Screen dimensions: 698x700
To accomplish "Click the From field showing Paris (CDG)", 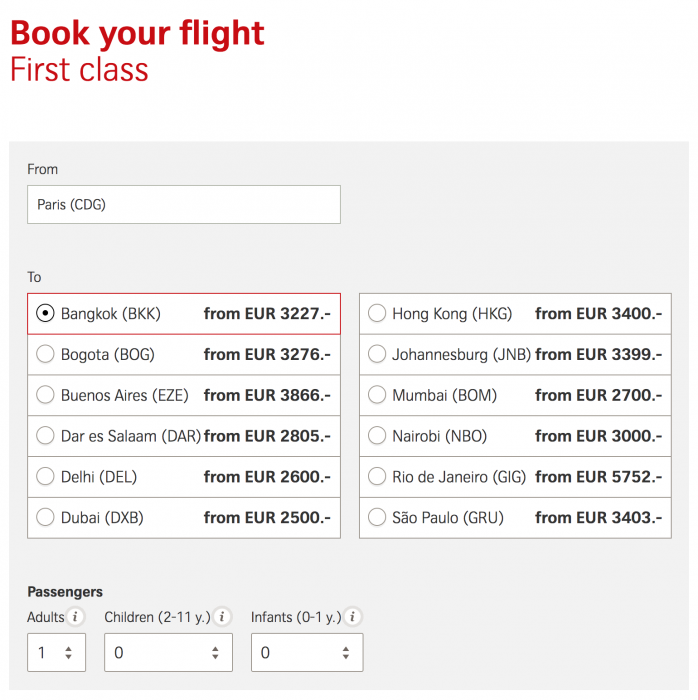I will [184, 205].
